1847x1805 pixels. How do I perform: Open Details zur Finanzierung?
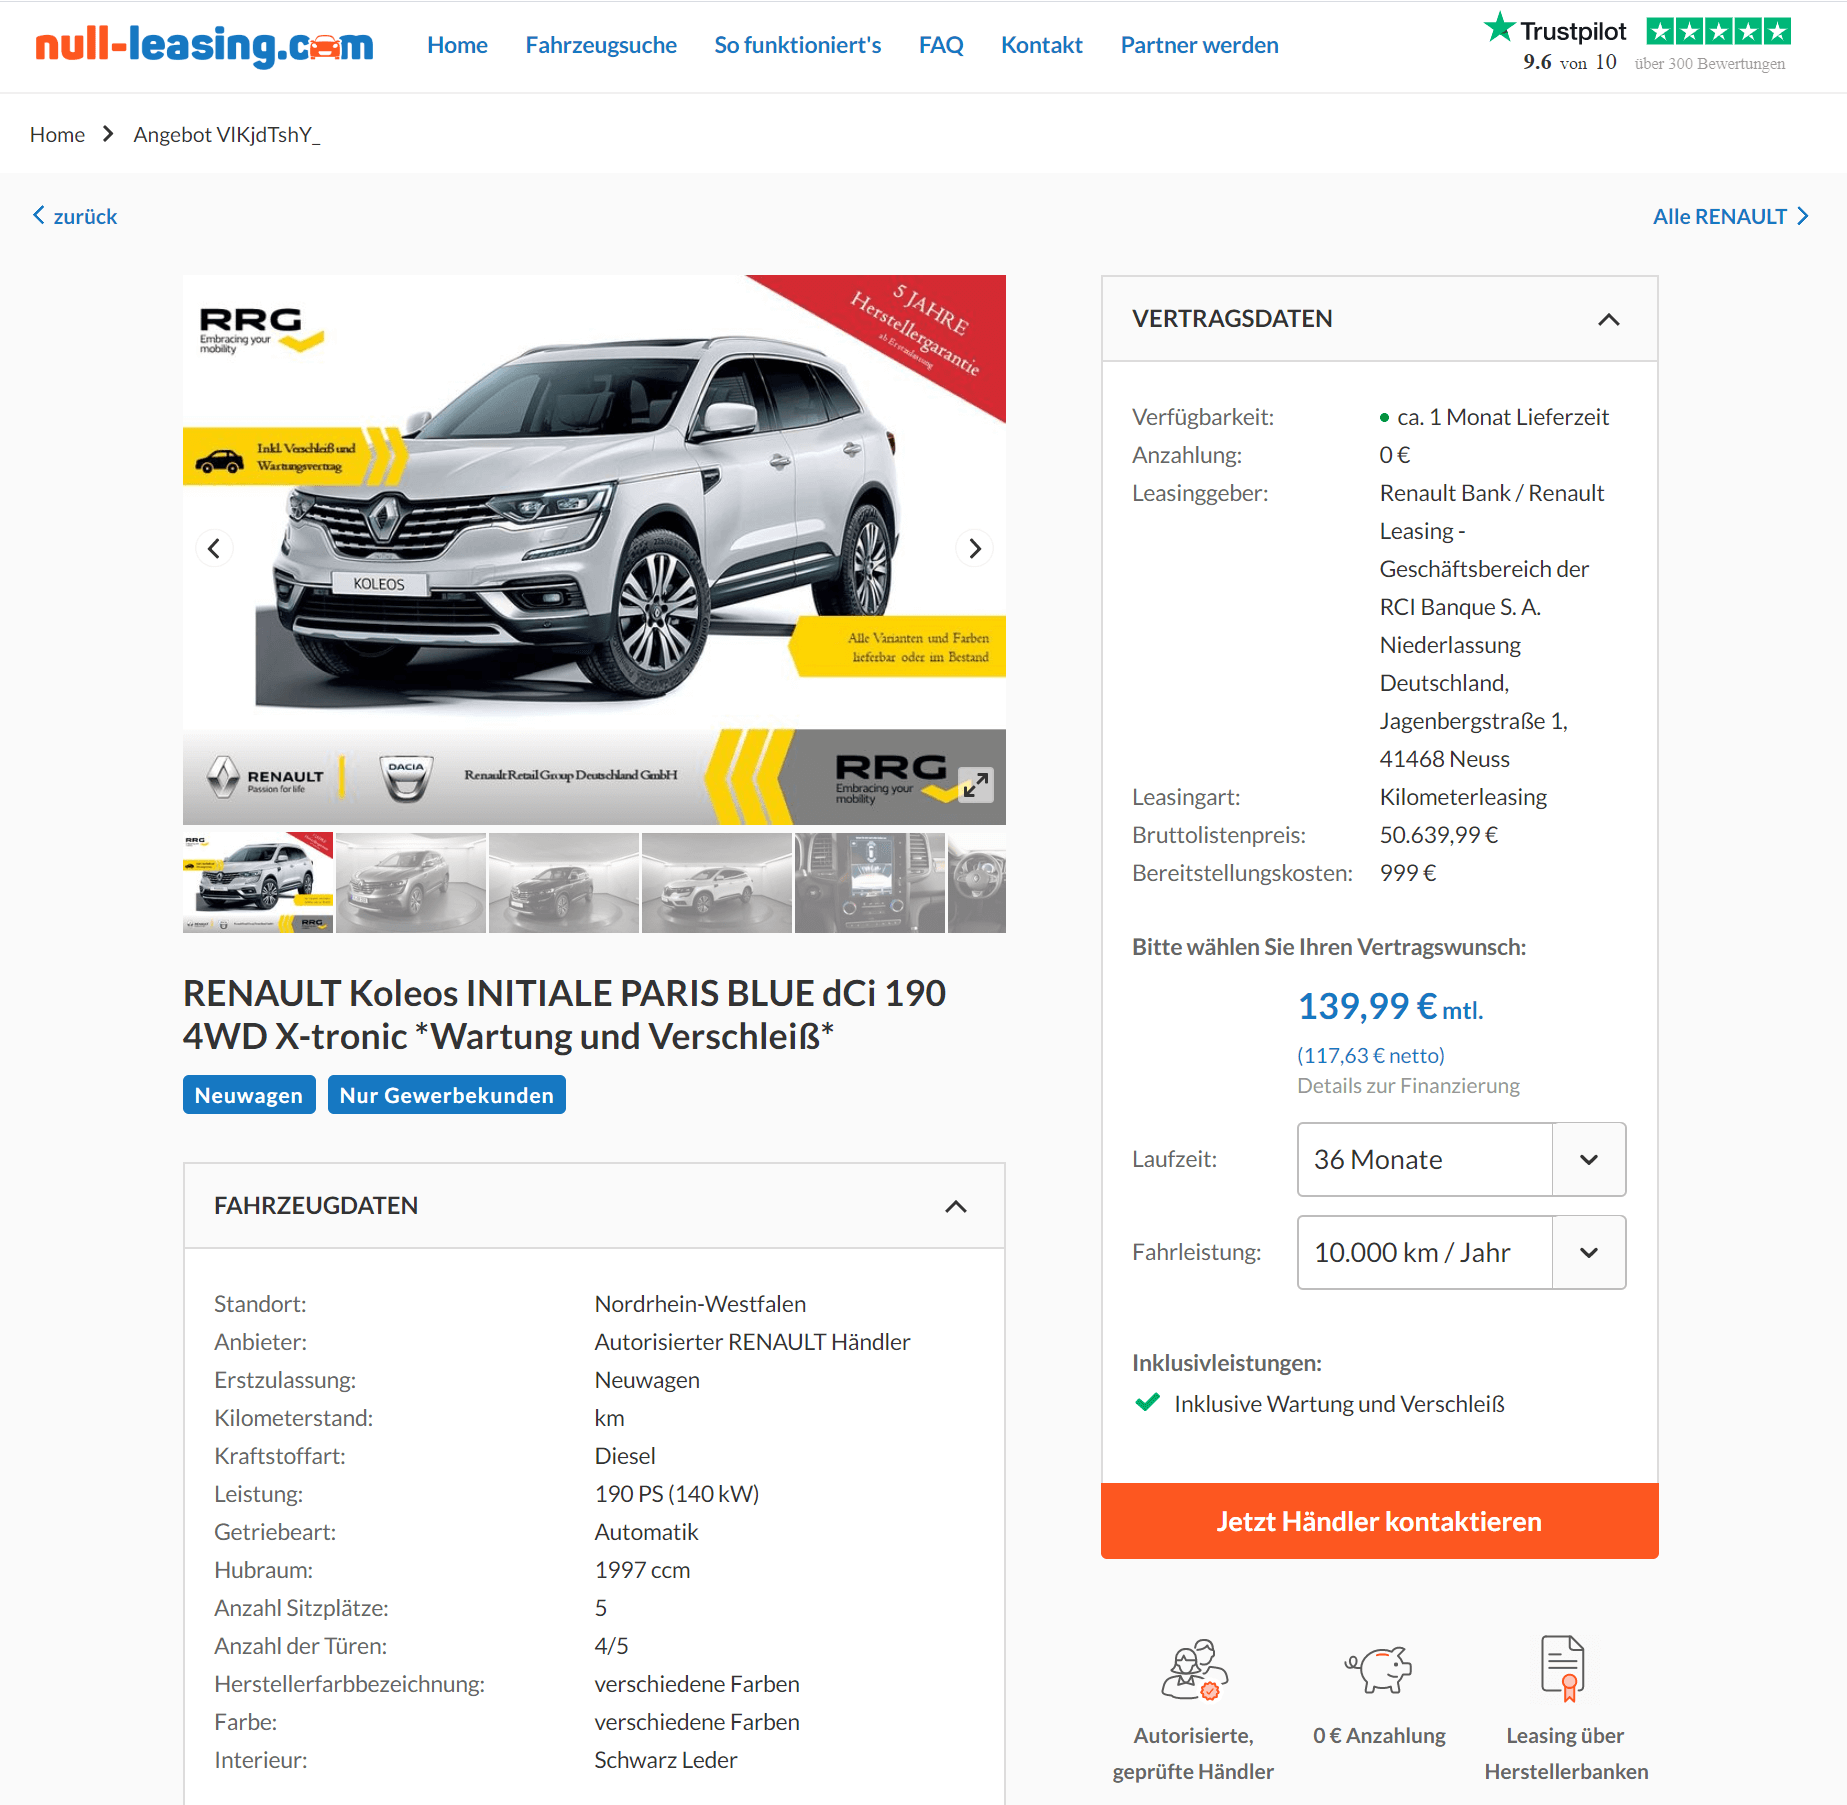pos(1408,1086)
